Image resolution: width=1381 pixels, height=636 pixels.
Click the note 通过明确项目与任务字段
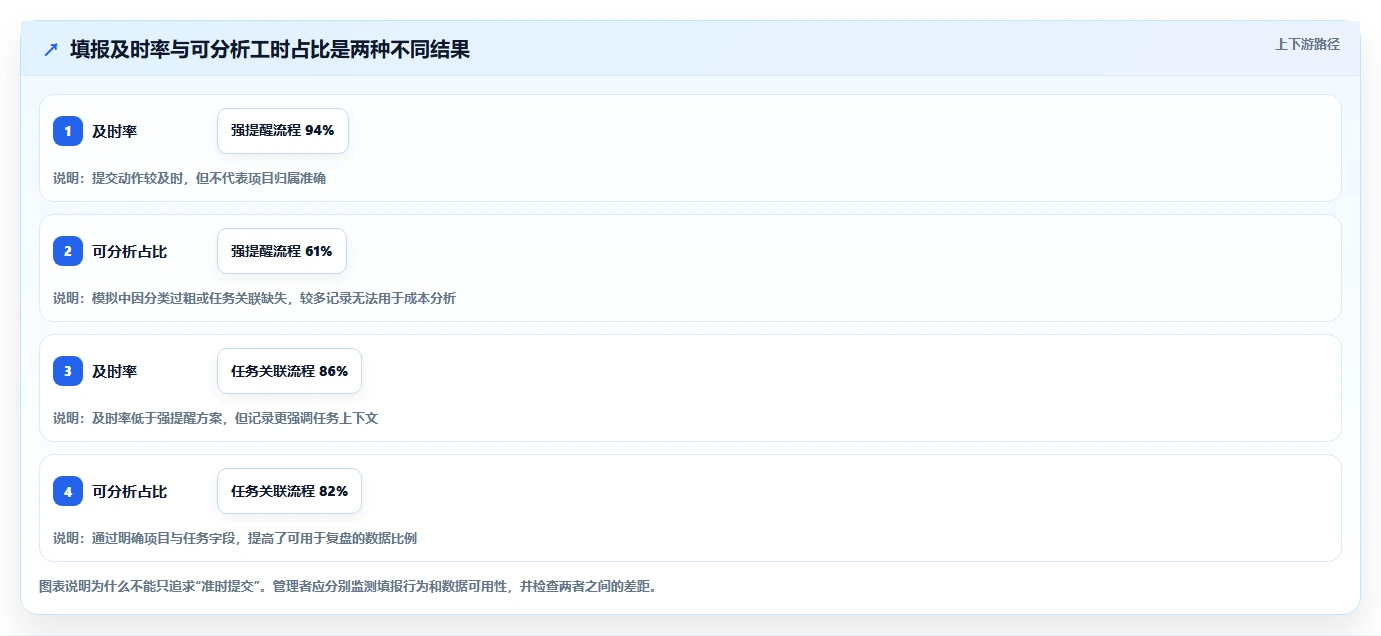point(235,538)
